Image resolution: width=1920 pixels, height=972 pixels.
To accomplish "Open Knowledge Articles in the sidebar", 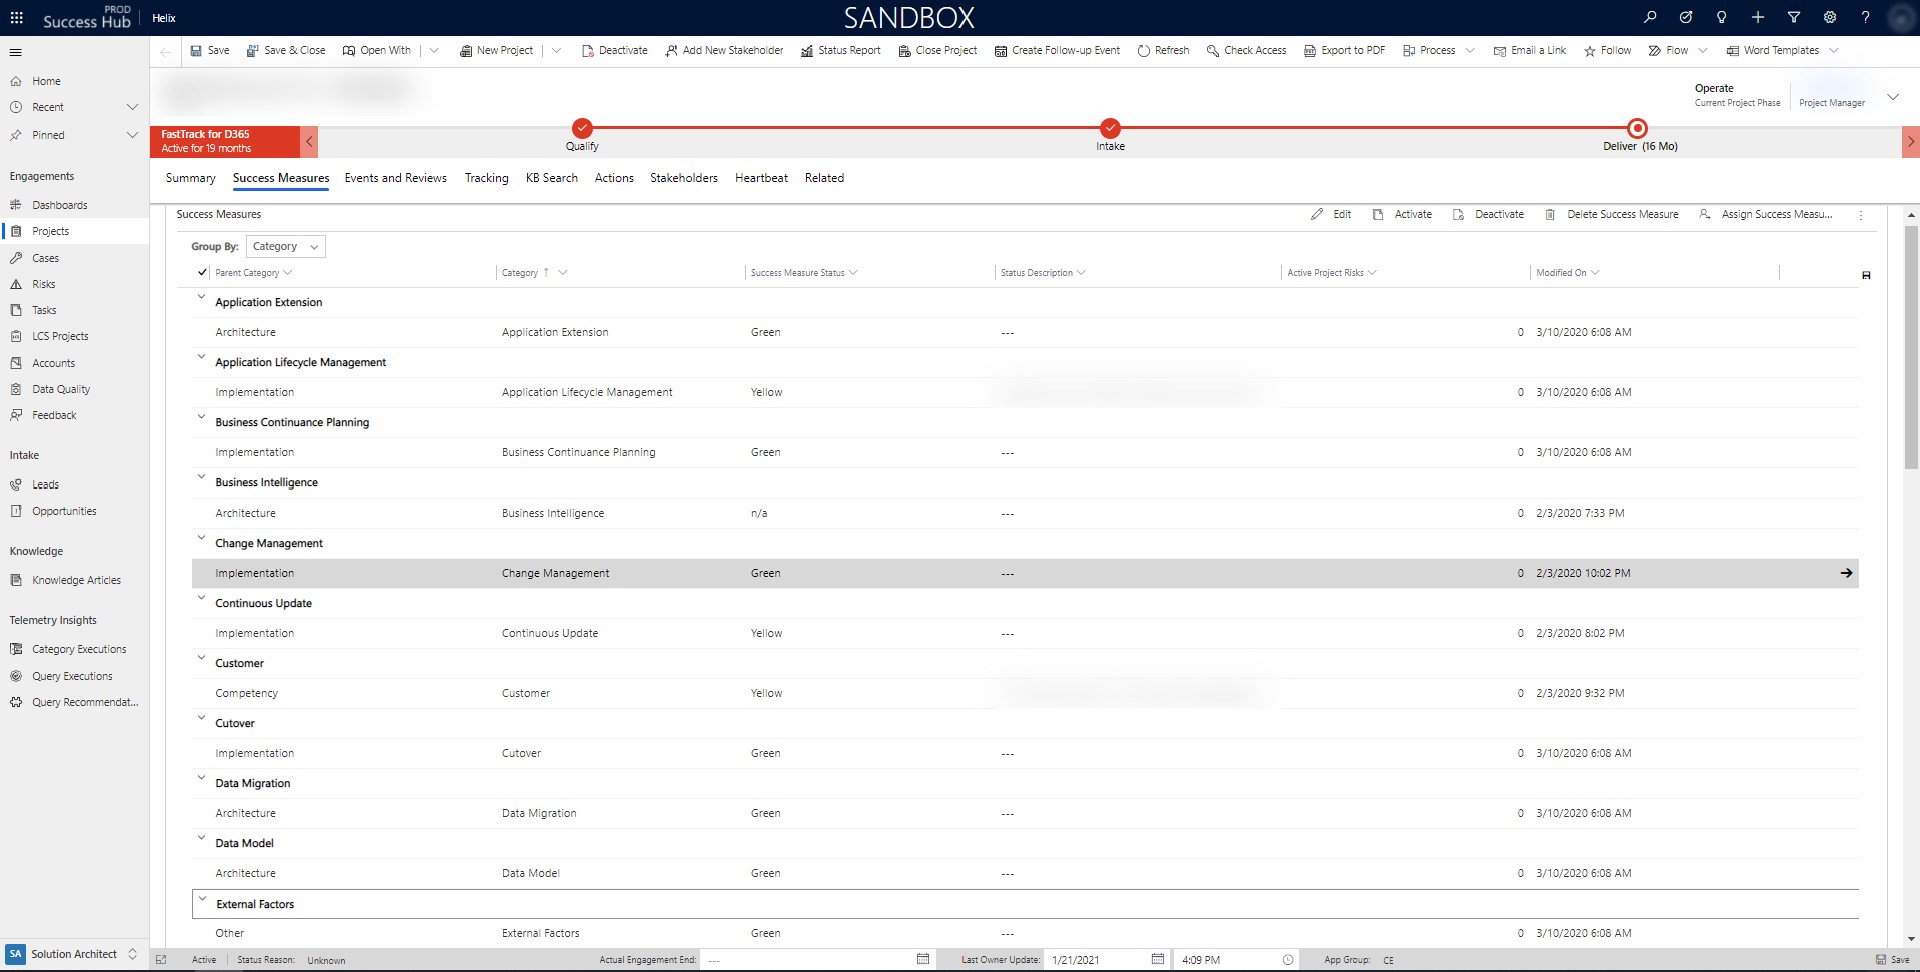I will point(76,580).
